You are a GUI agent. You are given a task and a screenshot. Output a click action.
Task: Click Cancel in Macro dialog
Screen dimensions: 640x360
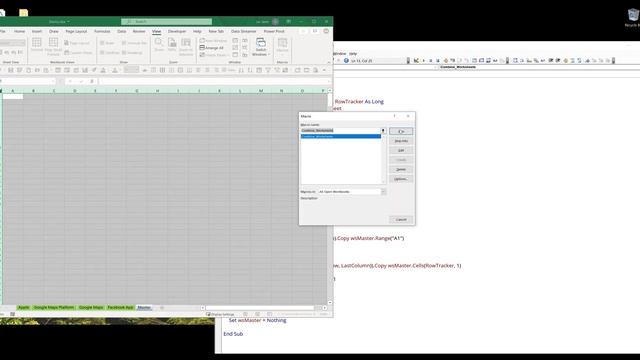pyautogui.click(x=401, y=220)
